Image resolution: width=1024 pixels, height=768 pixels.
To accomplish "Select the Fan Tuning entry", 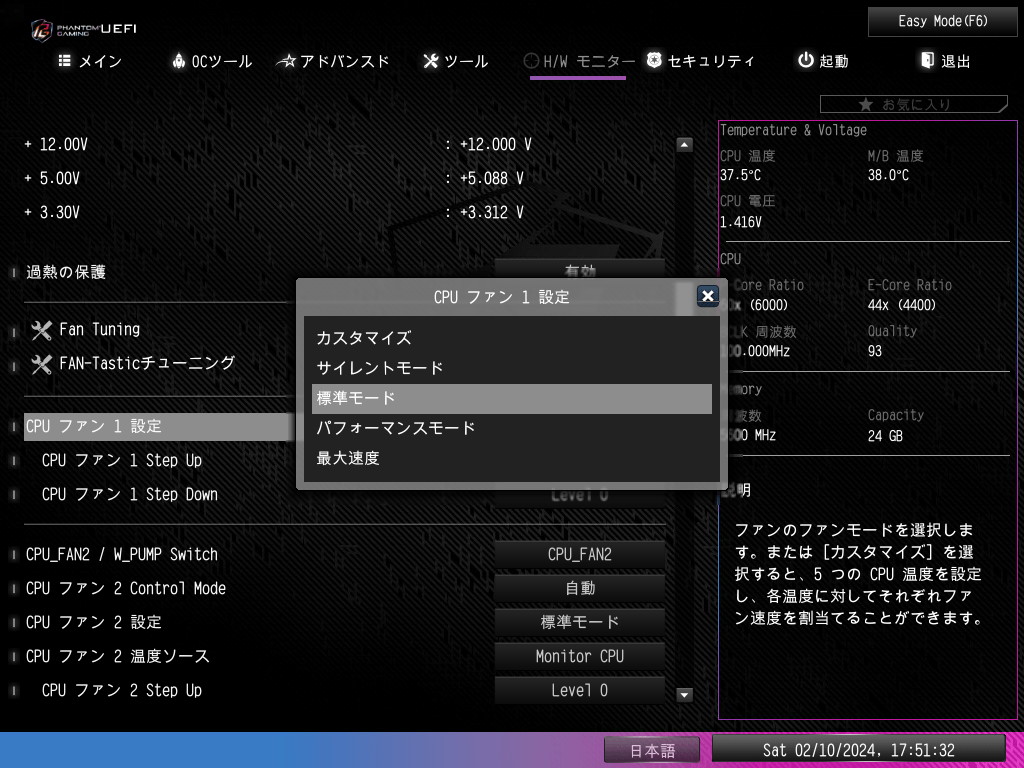I will pyautogui.click(x=99, y=330).
